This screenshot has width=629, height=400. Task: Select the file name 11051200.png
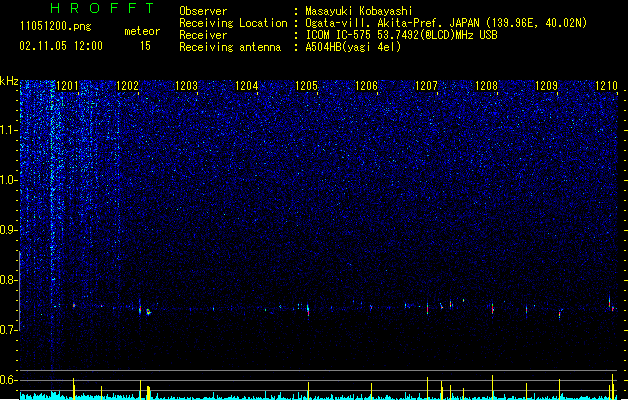click(56, 27)
